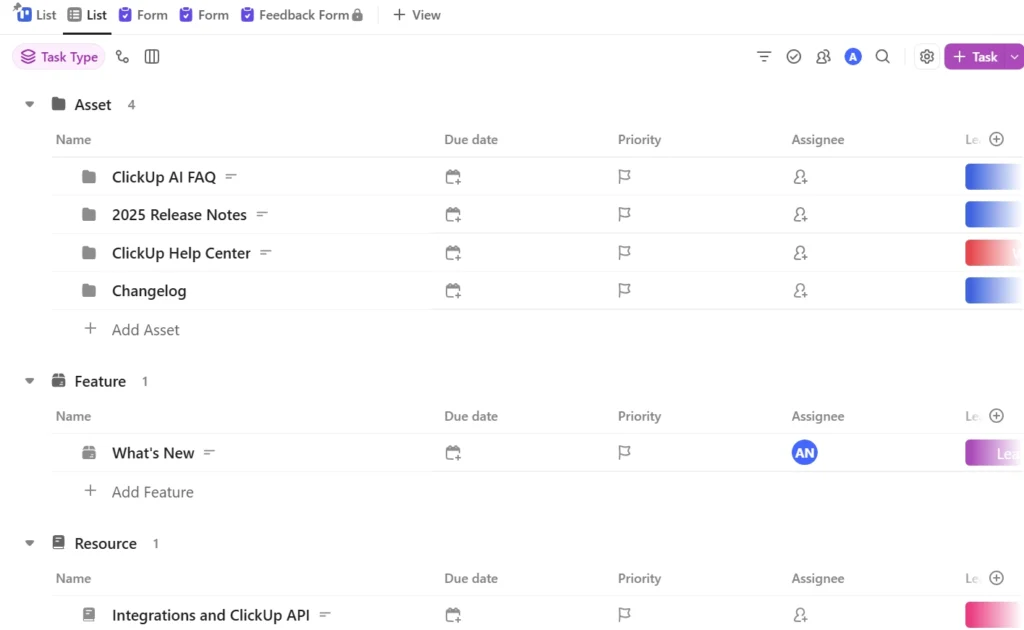Set due date for ClickUp AI FAQ
This screenshot has width=1024, height=630.
click(x=453, y=177)
